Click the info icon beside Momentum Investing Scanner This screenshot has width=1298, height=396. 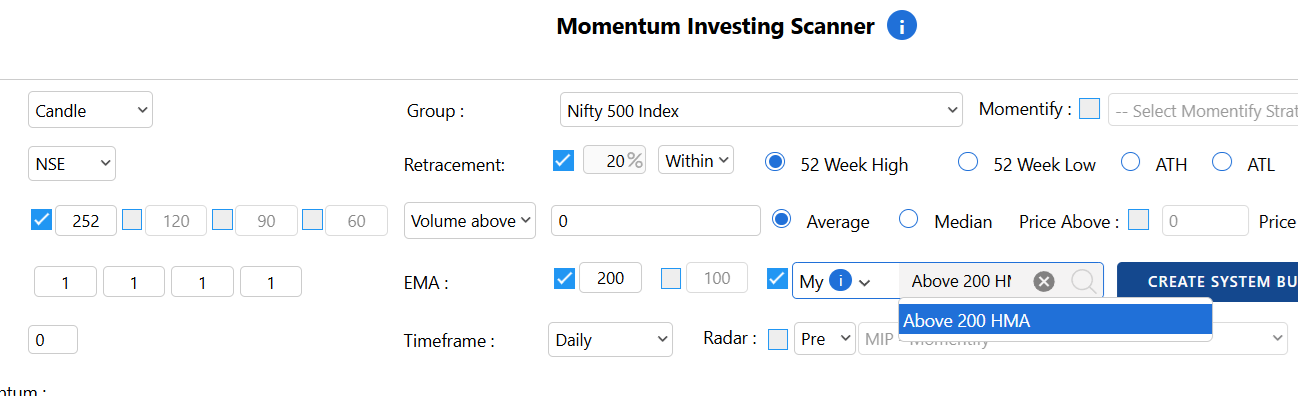pyautogui.click(x=902, y=26)
